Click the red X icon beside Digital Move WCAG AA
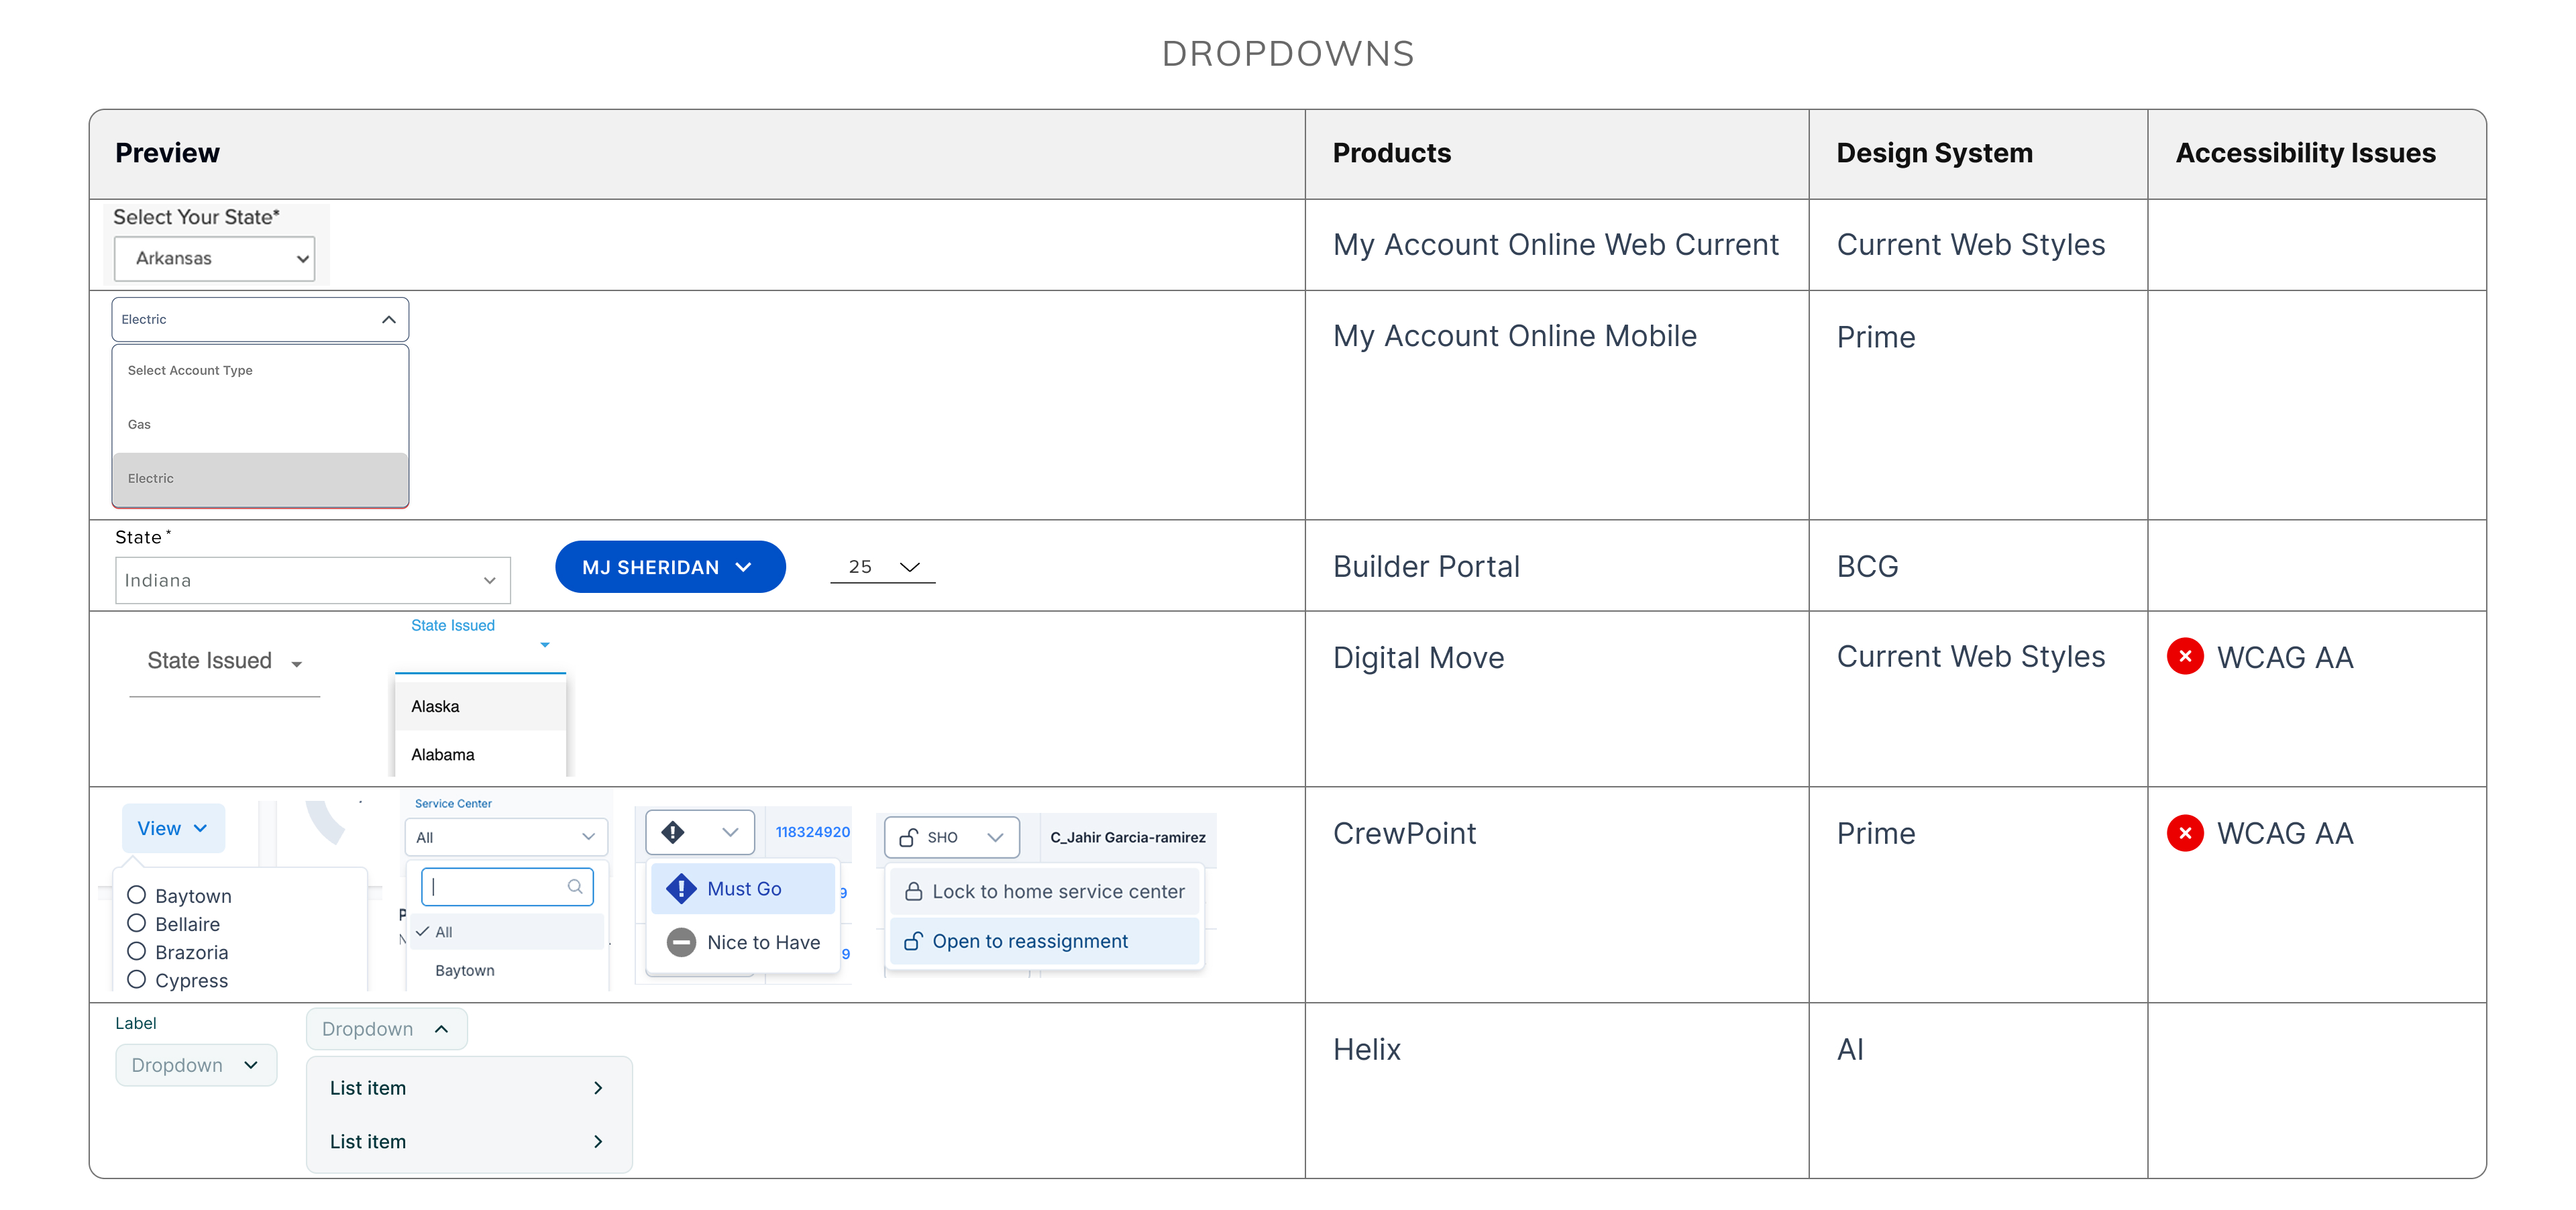This screenshot has height=1210, width=2576. coord(2185,656)
